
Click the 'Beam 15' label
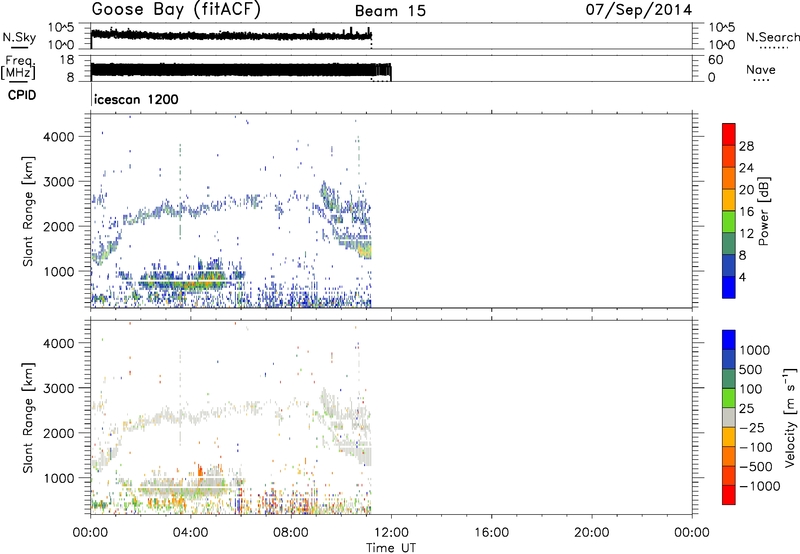point(390,11)
